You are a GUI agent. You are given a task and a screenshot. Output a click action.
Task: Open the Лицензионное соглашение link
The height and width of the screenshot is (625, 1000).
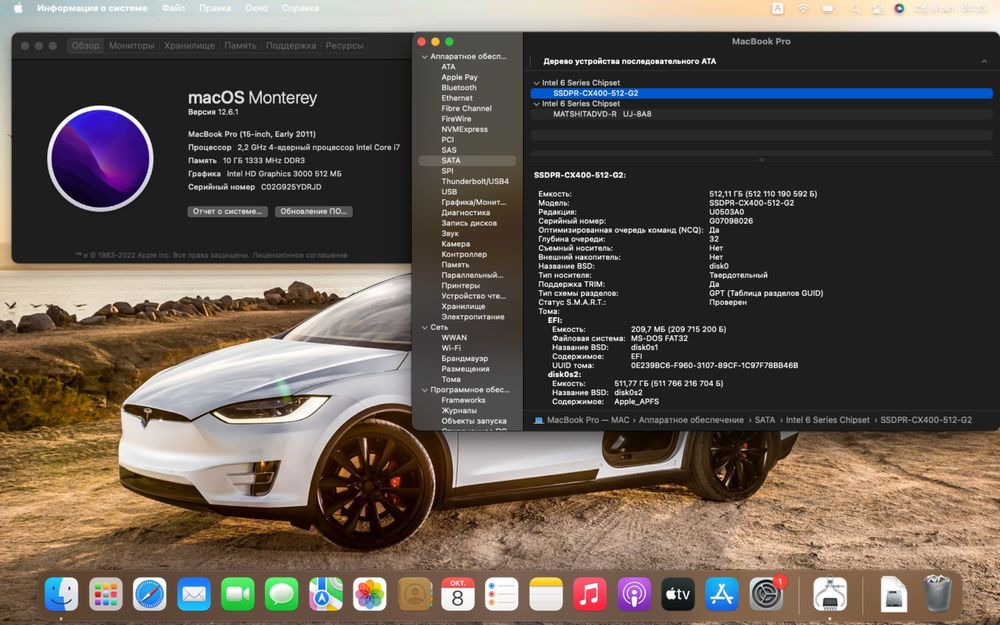coord(300,255)
